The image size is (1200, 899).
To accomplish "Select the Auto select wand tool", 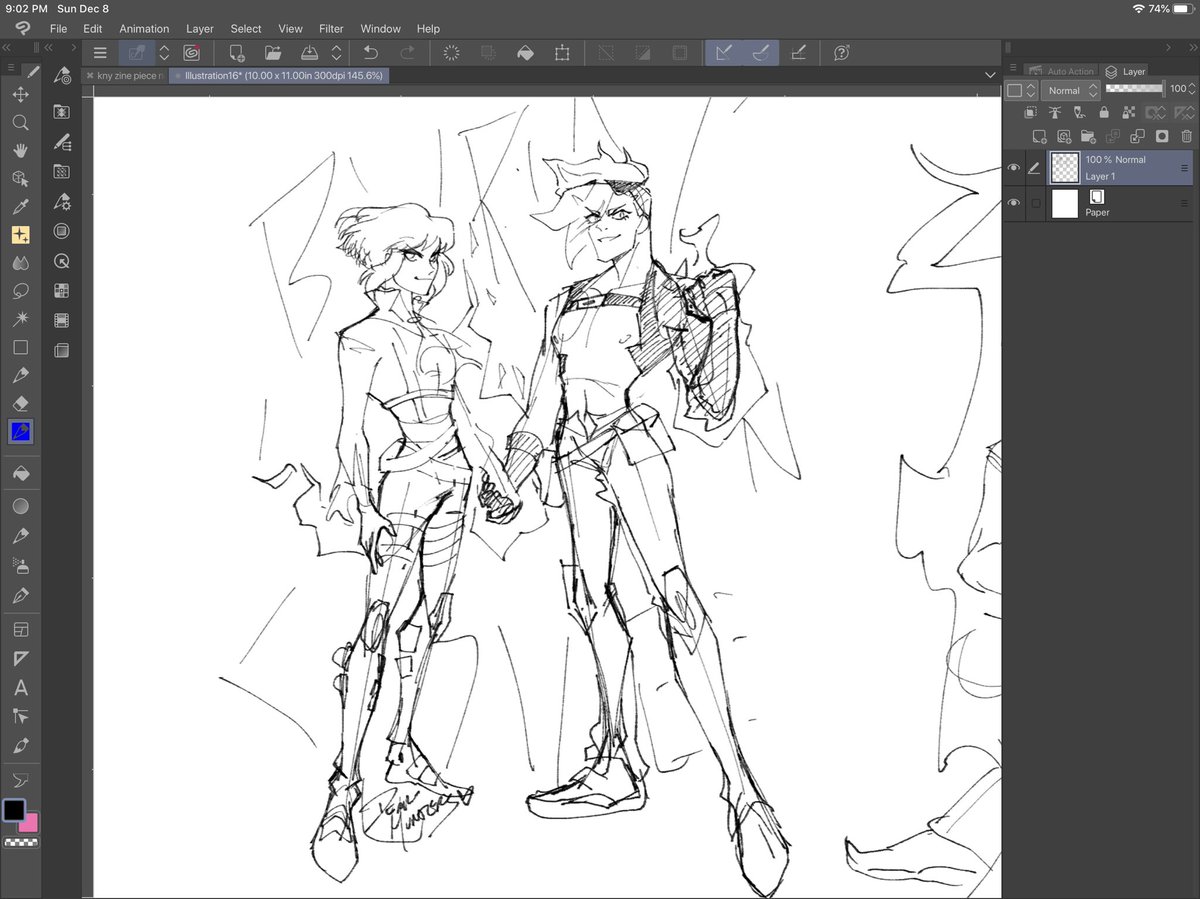I will point(20,319).
